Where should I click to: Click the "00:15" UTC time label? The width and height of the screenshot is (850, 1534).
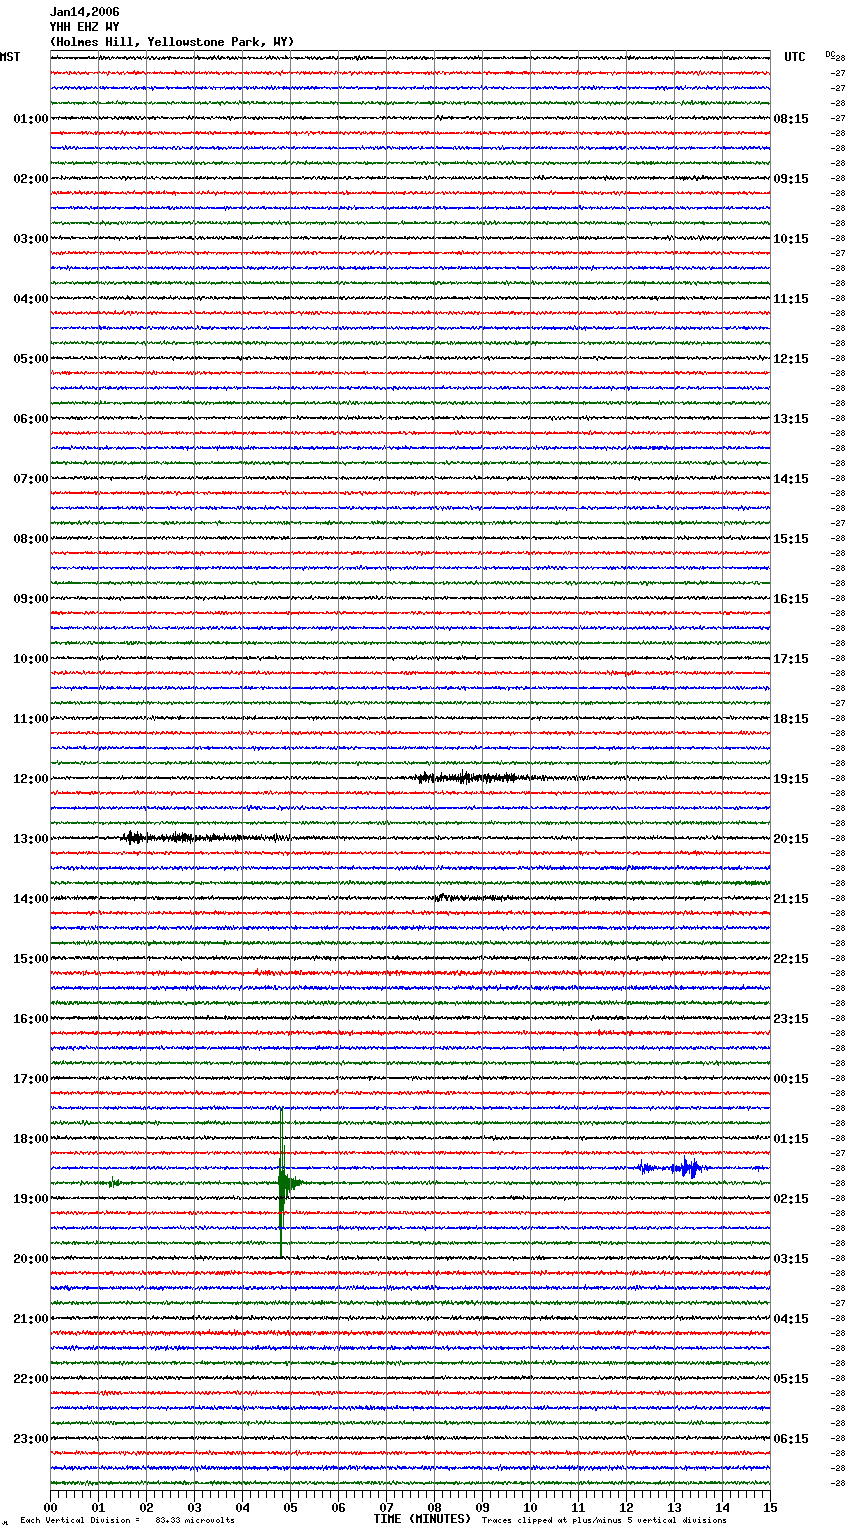(791, 1079)
